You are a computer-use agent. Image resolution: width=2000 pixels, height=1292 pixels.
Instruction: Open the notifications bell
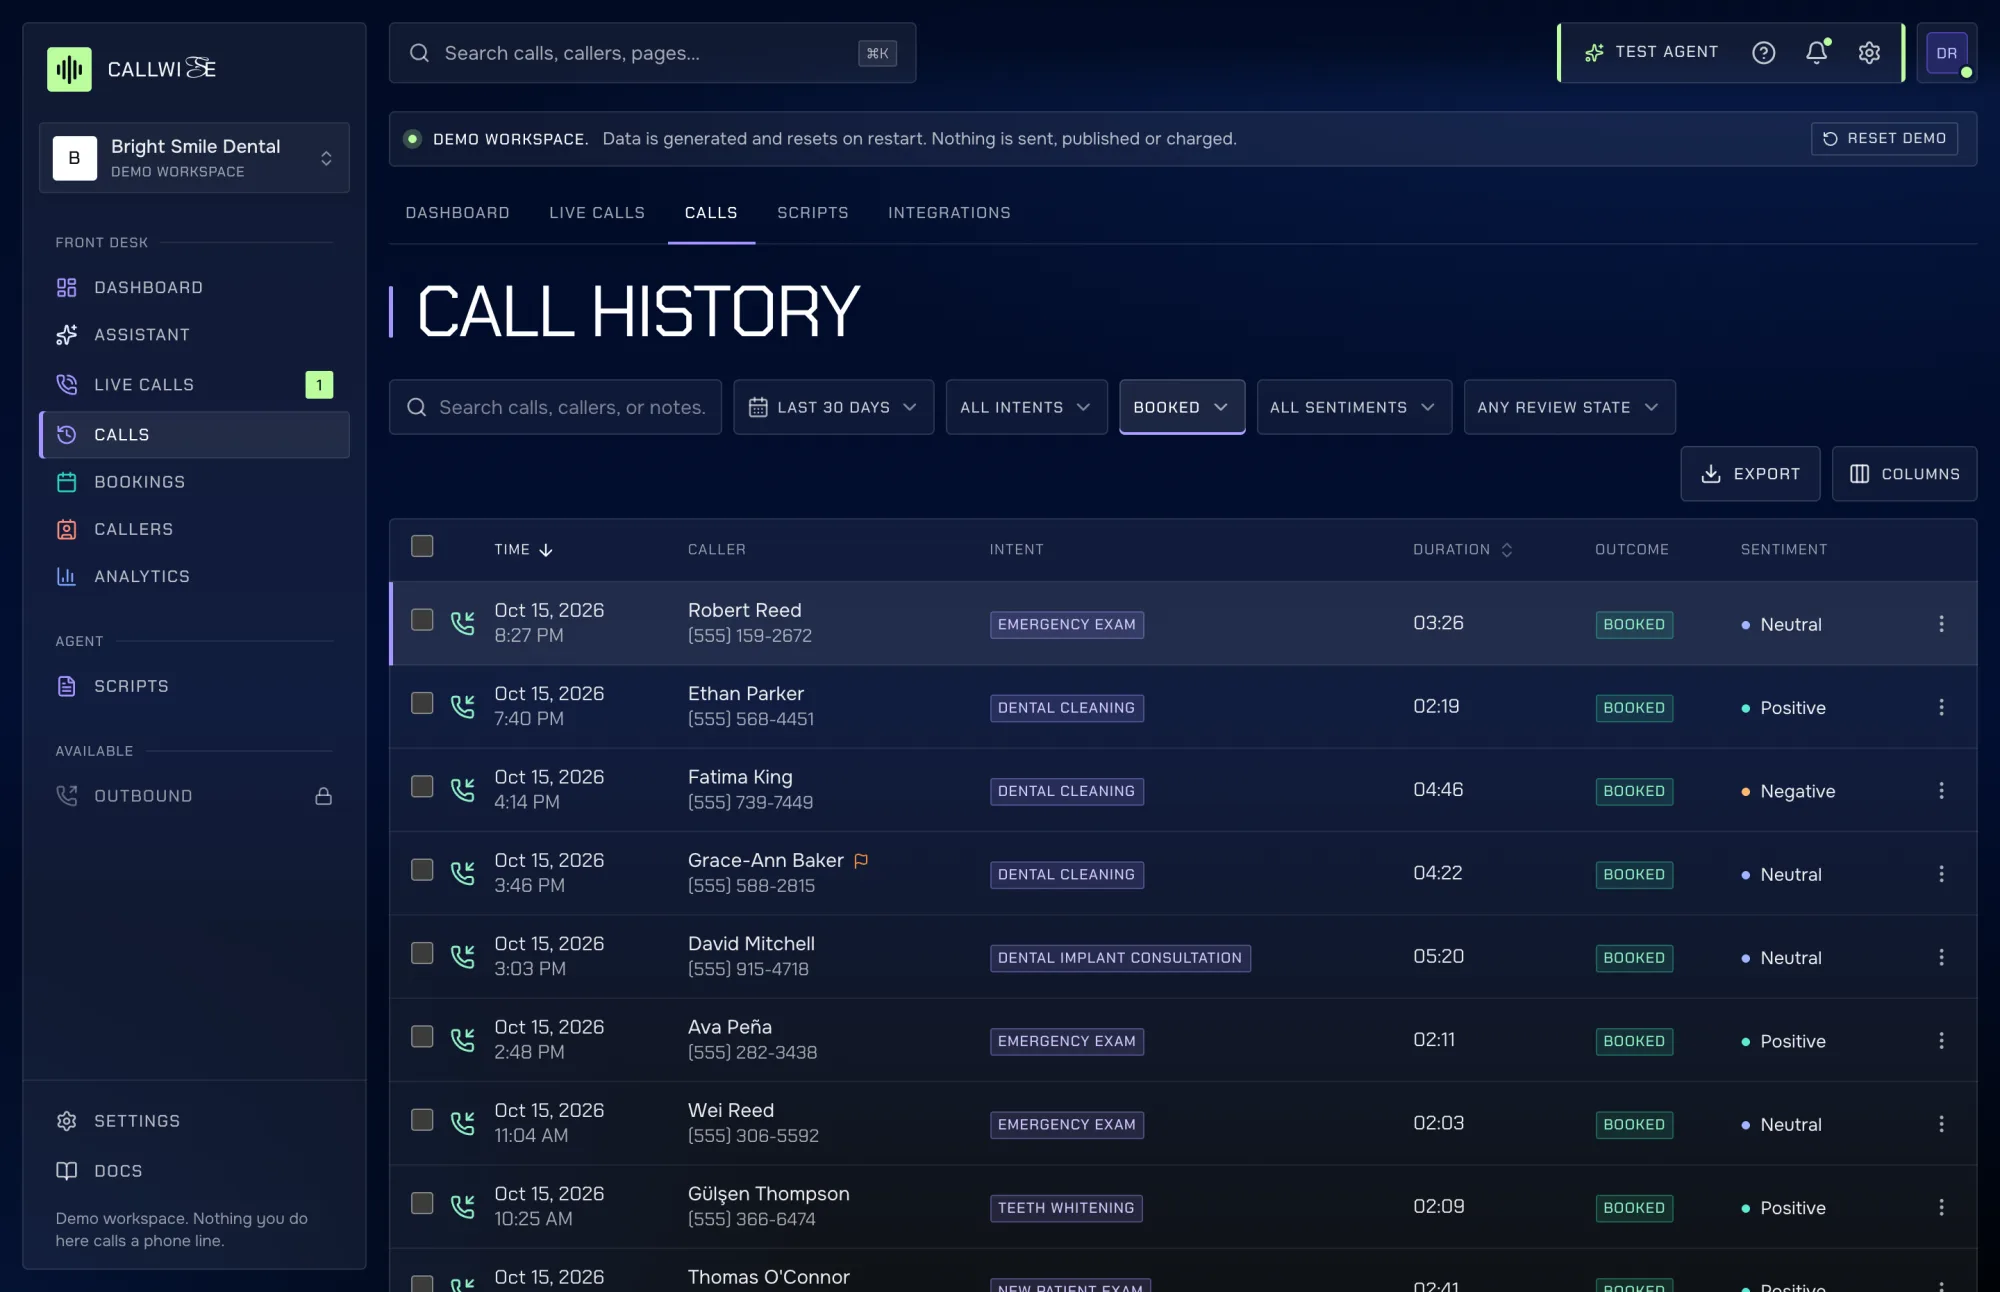(1817, 53)
